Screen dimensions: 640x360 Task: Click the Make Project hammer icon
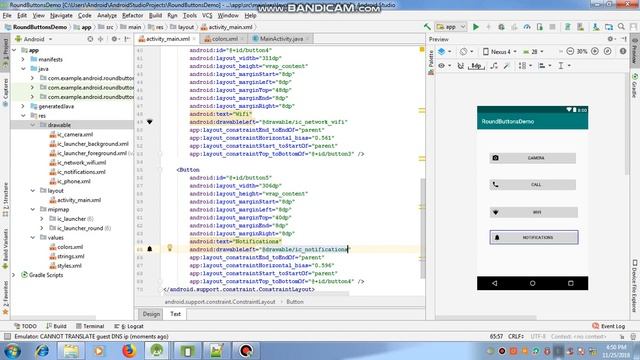click(427, 27)
